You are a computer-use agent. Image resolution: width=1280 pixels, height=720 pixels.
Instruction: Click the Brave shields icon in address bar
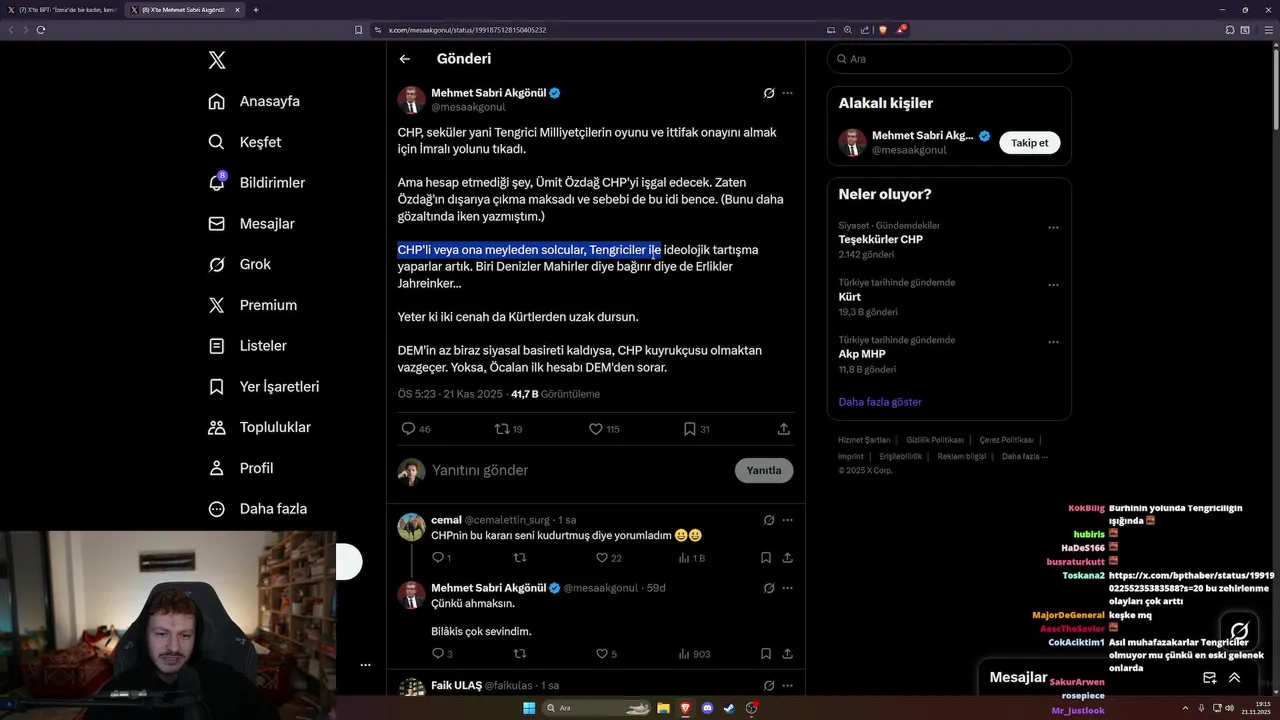click(883, 30)
